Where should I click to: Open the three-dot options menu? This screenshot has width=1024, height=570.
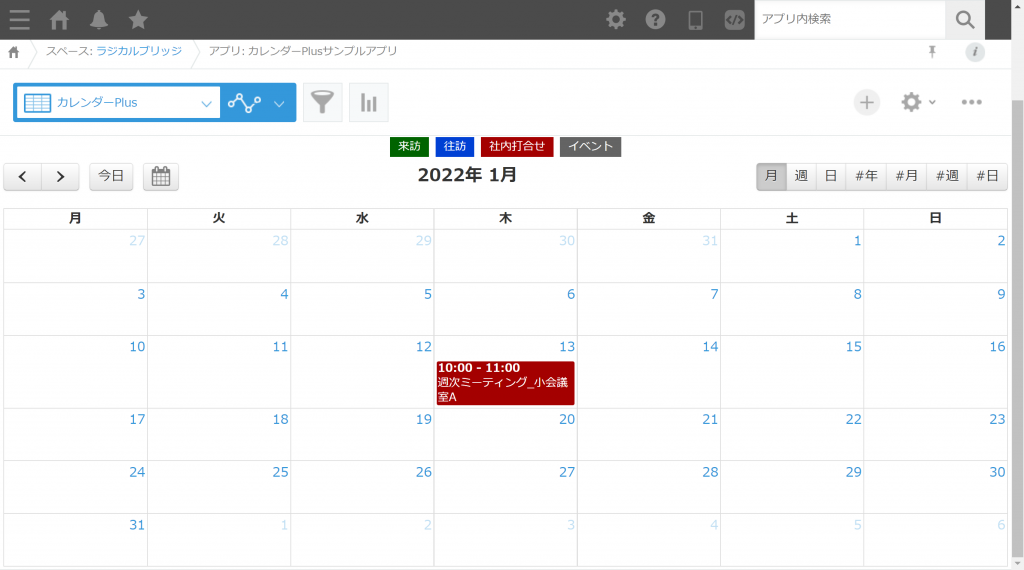[971, 102]
